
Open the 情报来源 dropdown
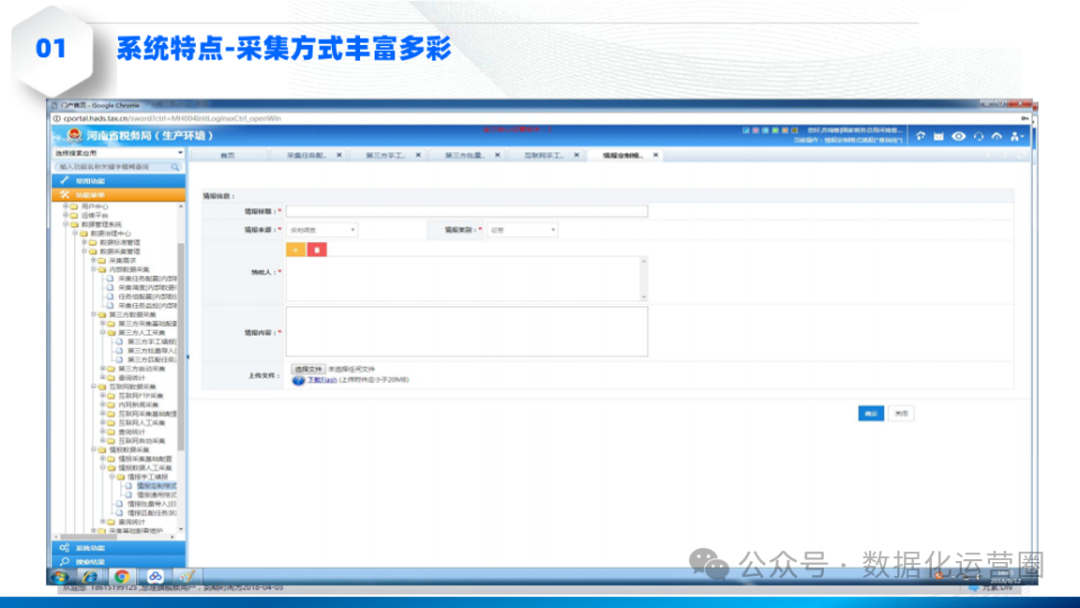(x=321, y=230)
